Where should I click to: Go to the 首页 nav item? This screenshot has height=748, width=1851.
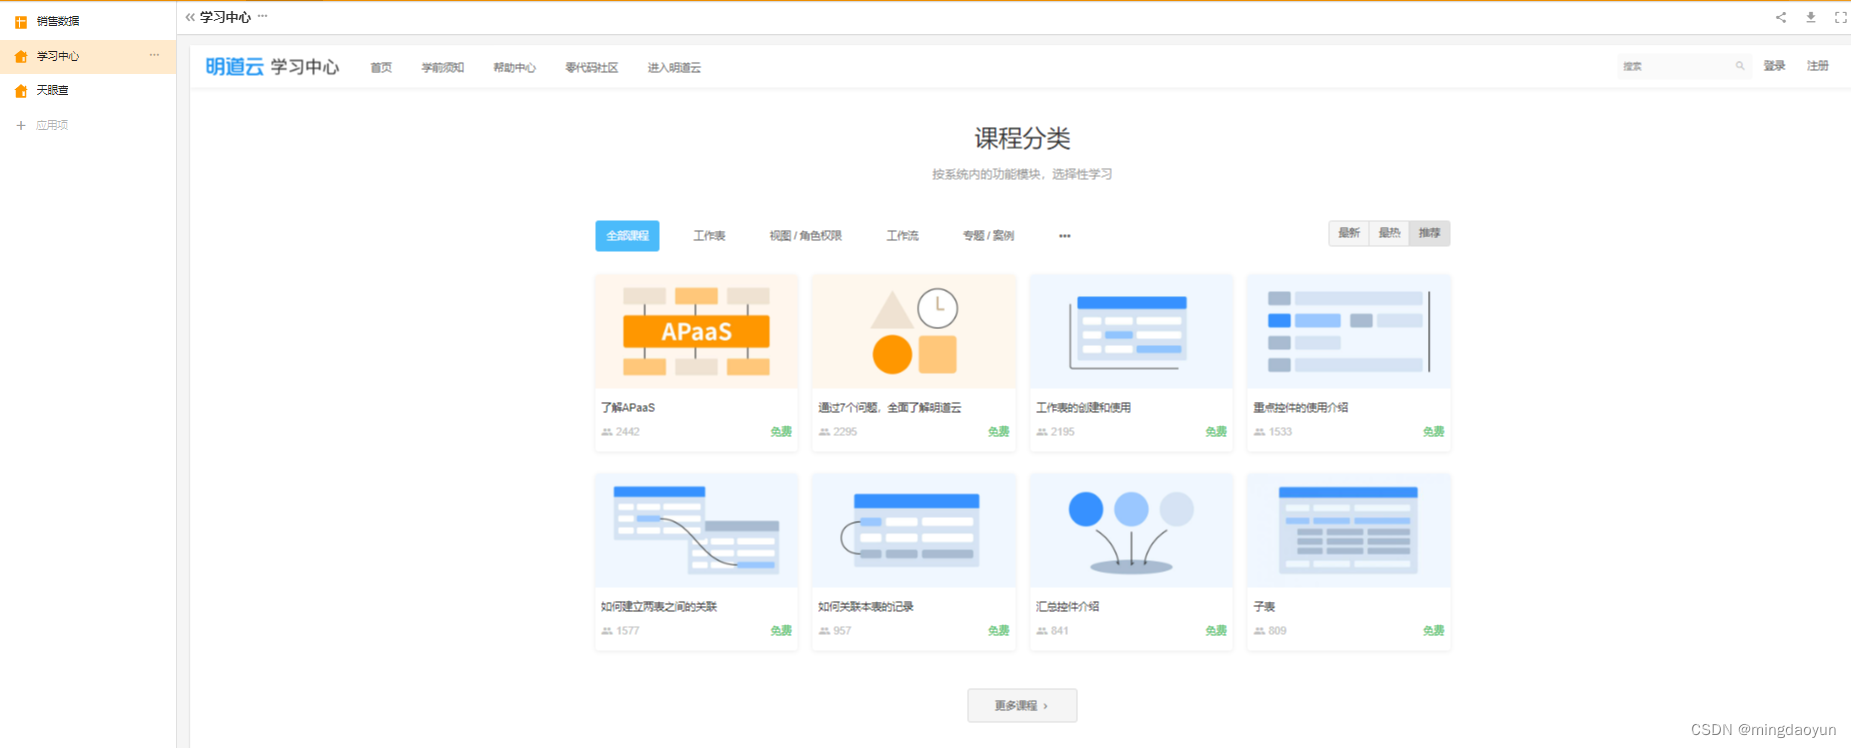(381, 68)
